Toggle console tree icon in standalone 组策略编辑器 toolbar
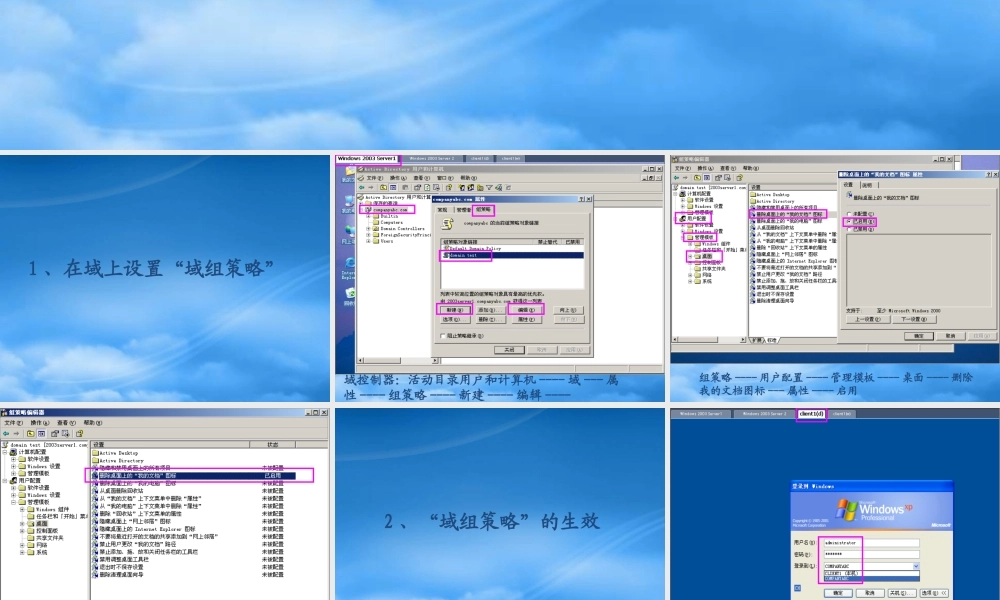1000x600 pixels. click(41, 434)
